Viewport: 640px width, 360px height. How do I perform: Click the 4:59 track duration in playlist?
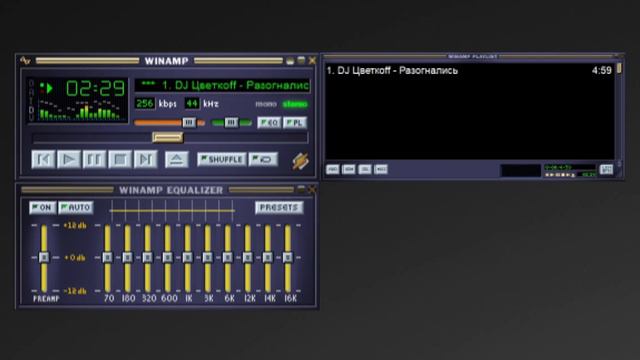[602, 70]
